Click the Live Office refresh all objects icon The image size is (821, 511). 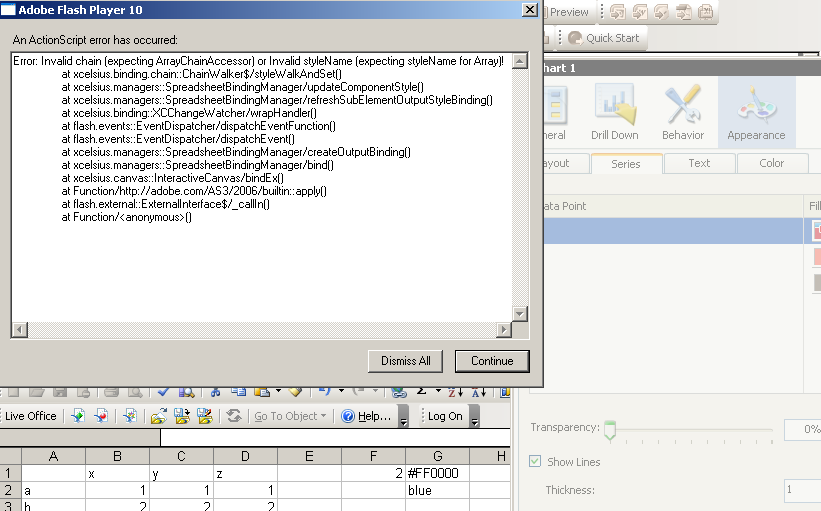pos(234,416)
